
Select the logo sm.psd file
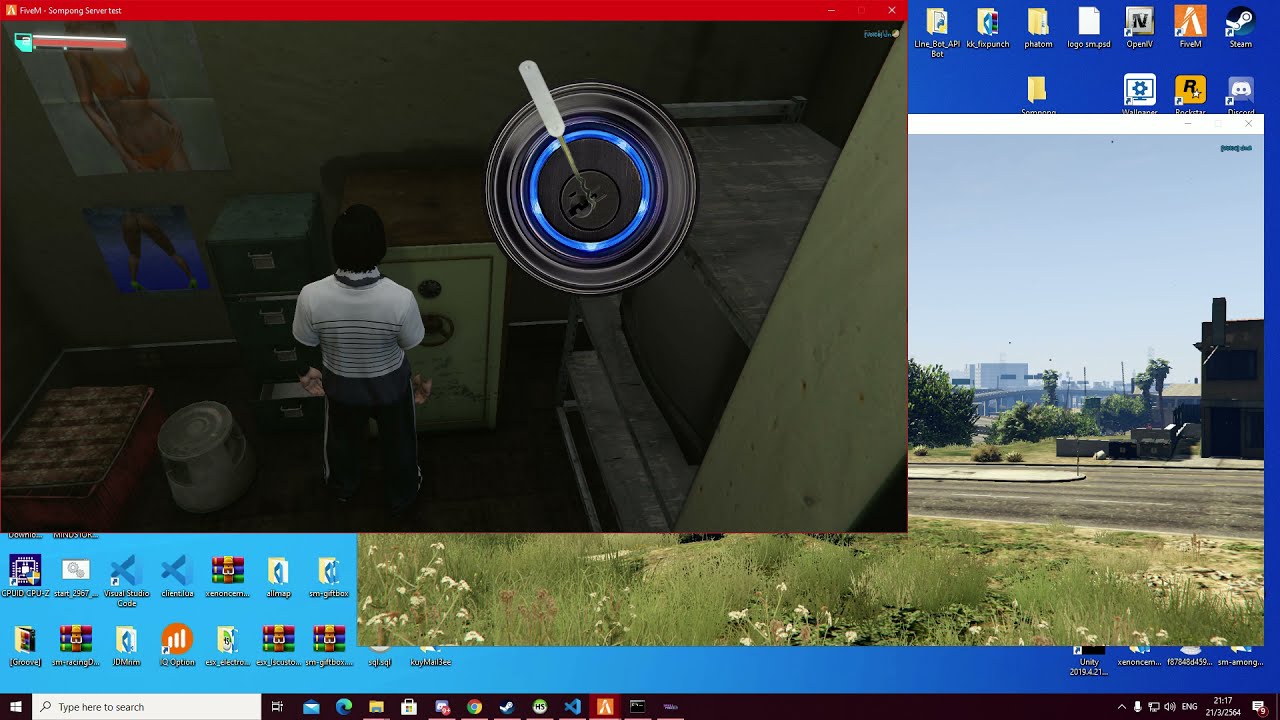[x=1089, y=28]
